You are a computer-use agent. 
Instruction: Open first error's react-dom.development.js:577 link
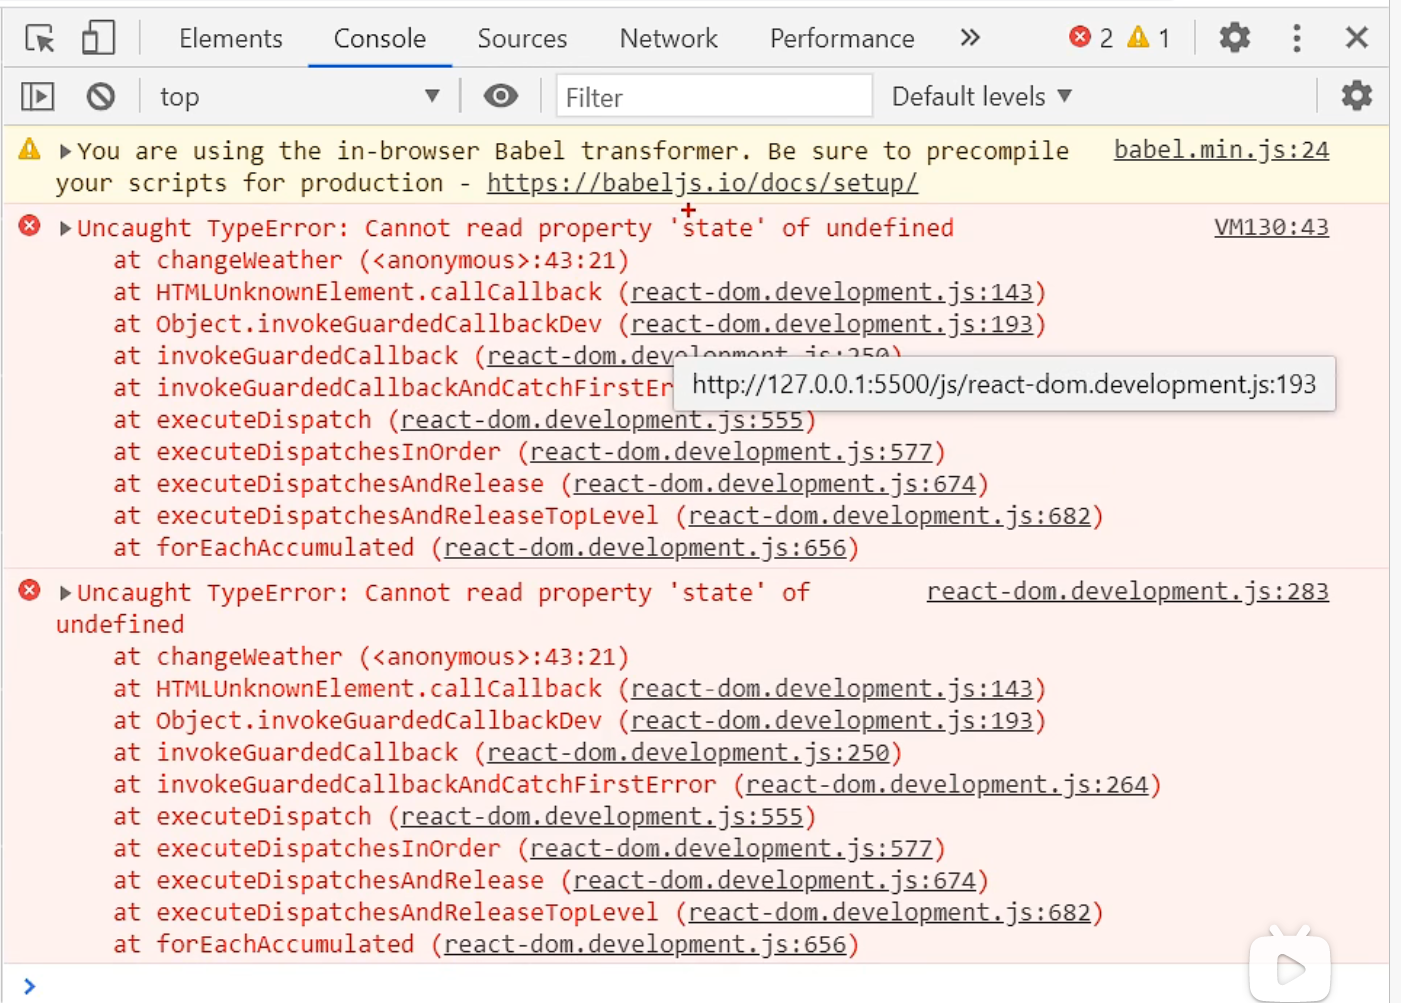pos(731,452)
